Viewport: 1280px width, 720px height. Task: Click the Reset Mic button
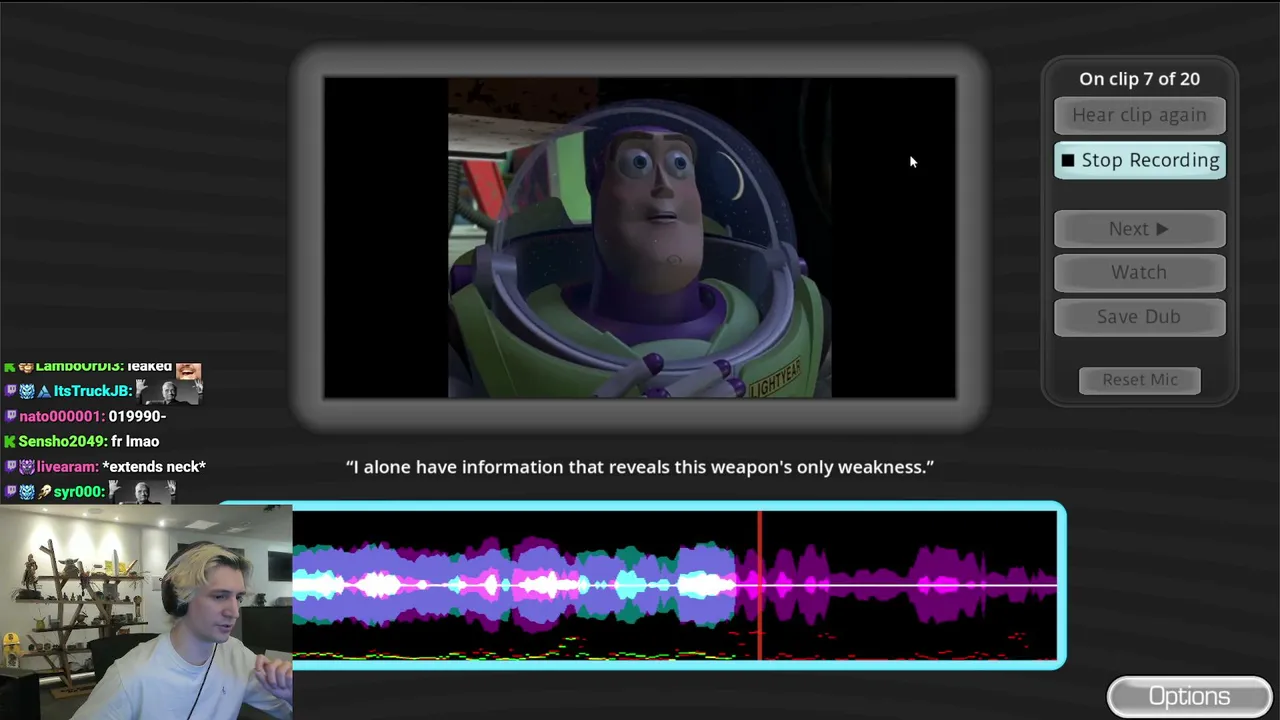pyautogui.click(x=1140, y=380)
